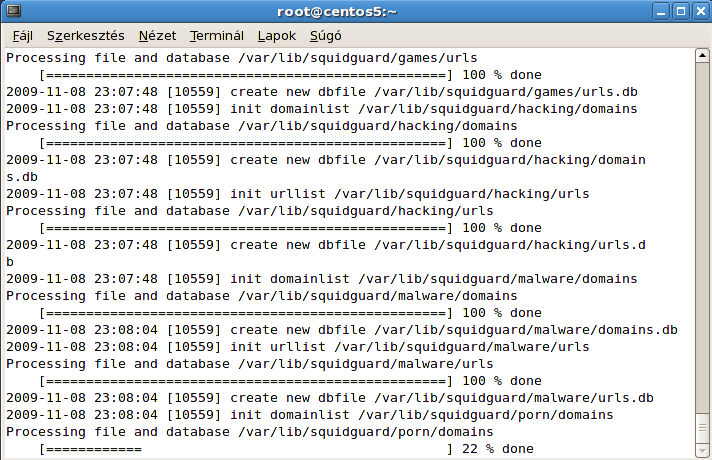Screen dimensions: 712x460
Task: Click the vertical scrollbar thumb
Action: click(703, 428)
